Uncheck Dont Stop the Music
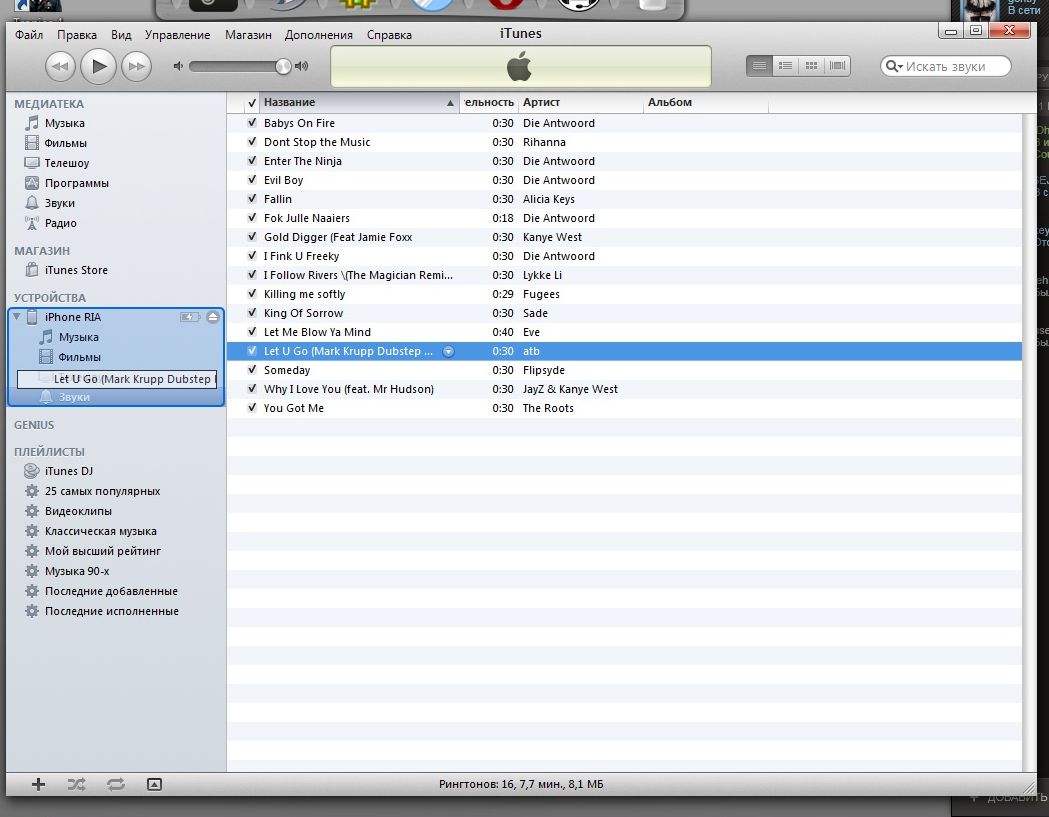The height and width of the screenshot is (817, 1049). (252, 141)
